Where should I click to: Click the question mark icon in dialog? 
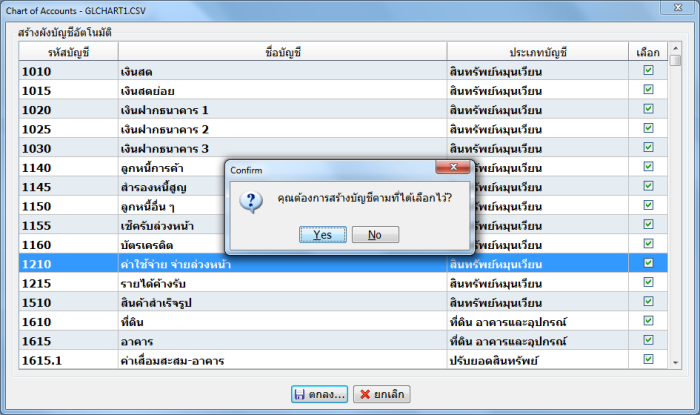[x=254, y=201]
